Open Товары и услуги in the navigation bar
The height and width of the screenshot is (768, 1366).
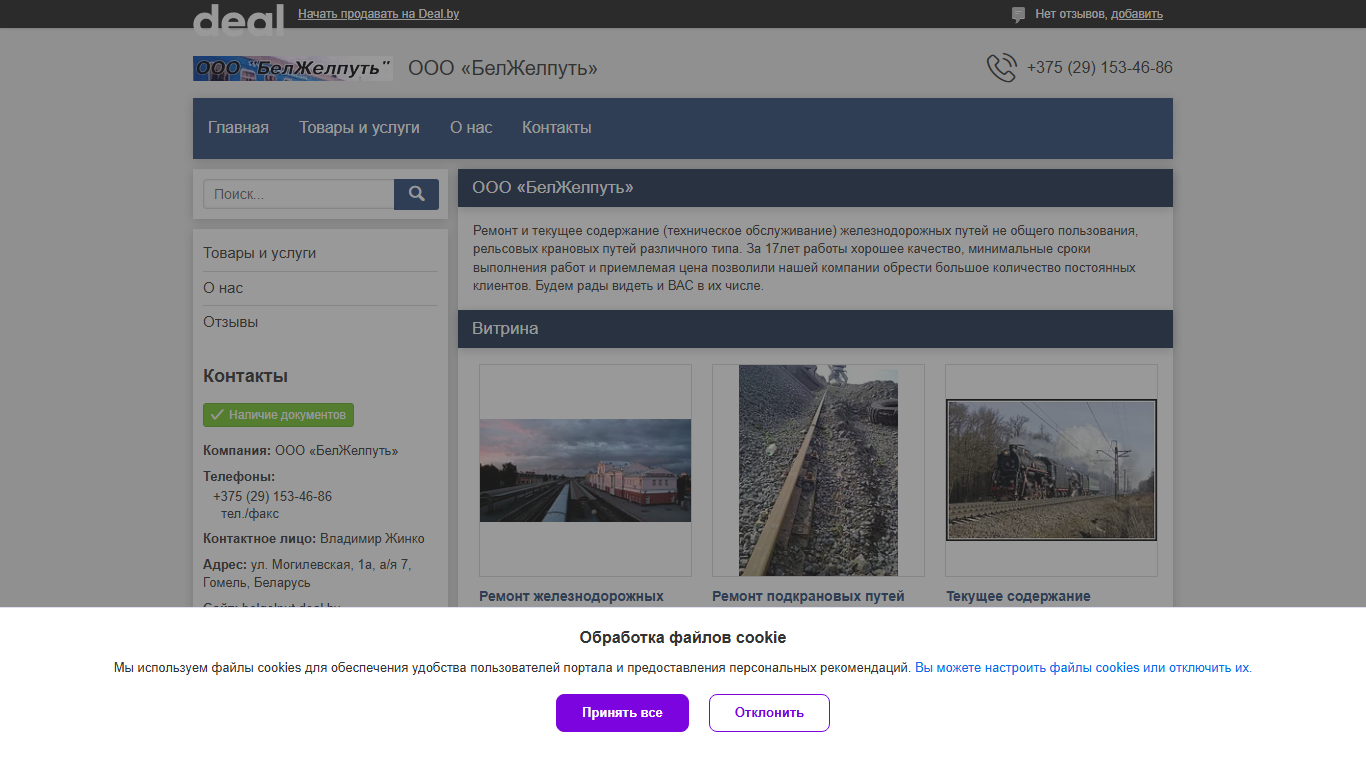[359, 128]
